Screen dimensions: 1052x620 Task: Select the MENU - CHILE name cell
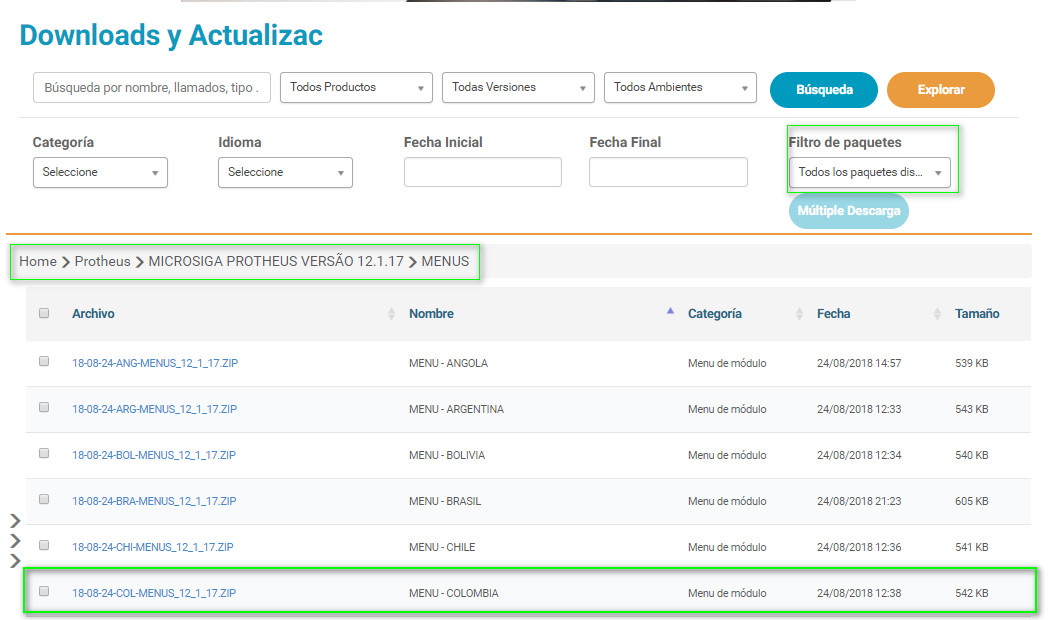442,548
